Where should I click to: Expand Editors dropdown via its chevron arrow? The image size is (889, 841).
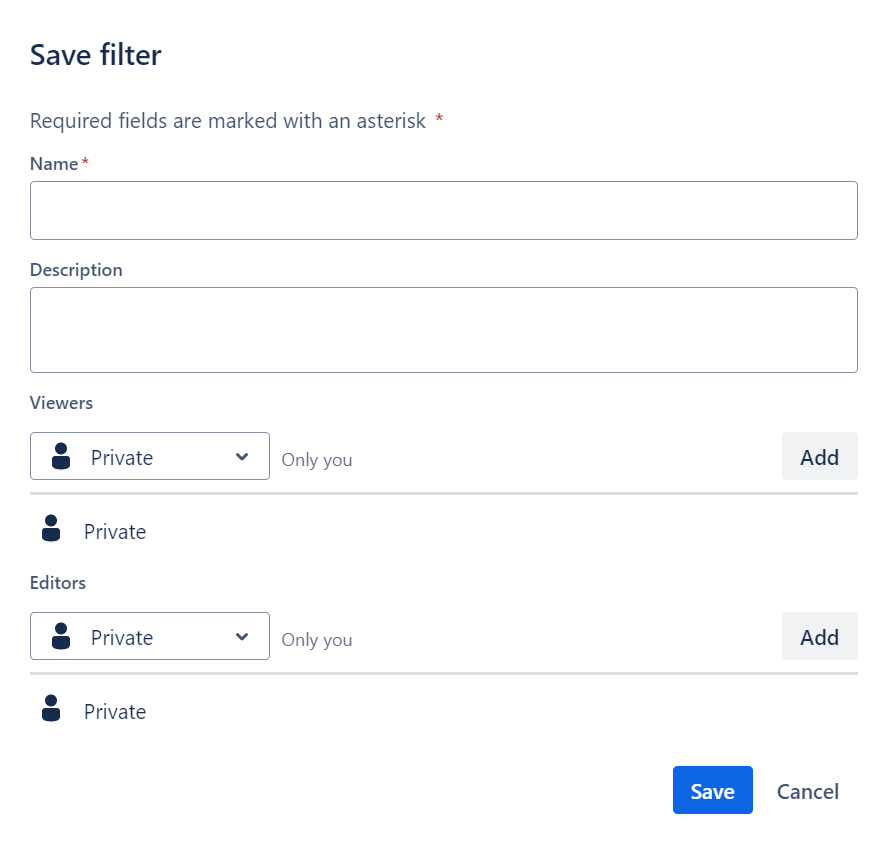(241, 637)
